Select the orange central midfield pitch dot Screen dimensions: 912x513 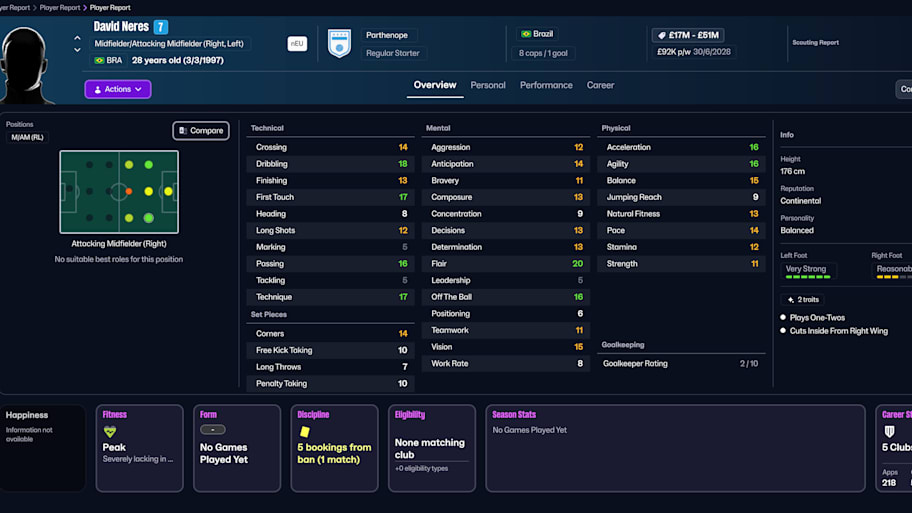point(129,191)
